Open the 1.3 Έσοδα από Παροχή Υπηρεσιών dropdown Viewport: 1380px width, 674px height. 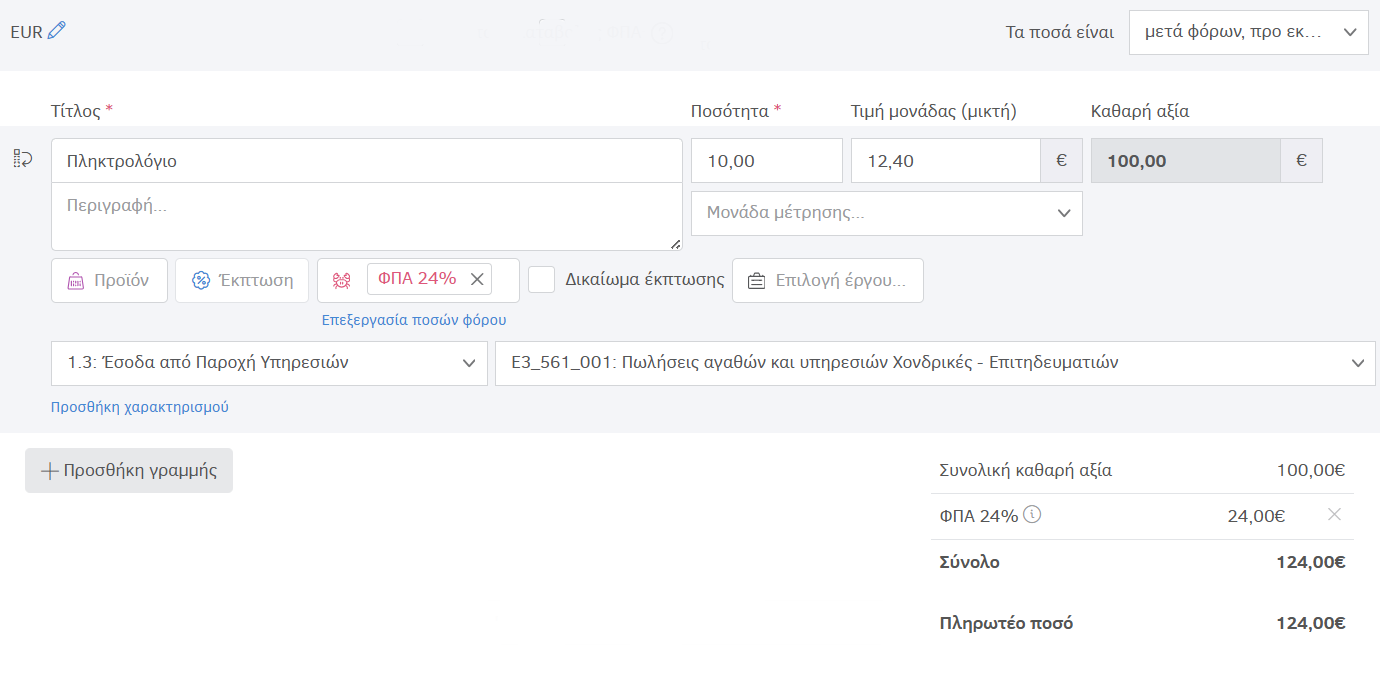point(269,363)
